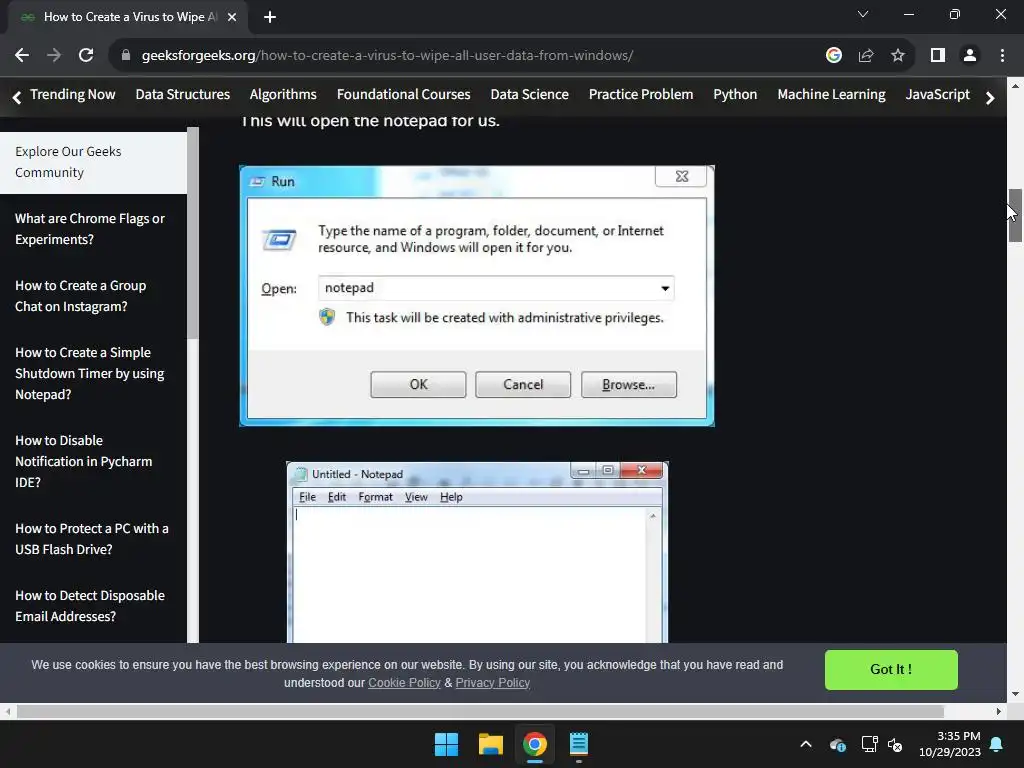Click scroll-down arrow of page scrollbar
The image size is (1024, 768).
(x=1015, y=694)
